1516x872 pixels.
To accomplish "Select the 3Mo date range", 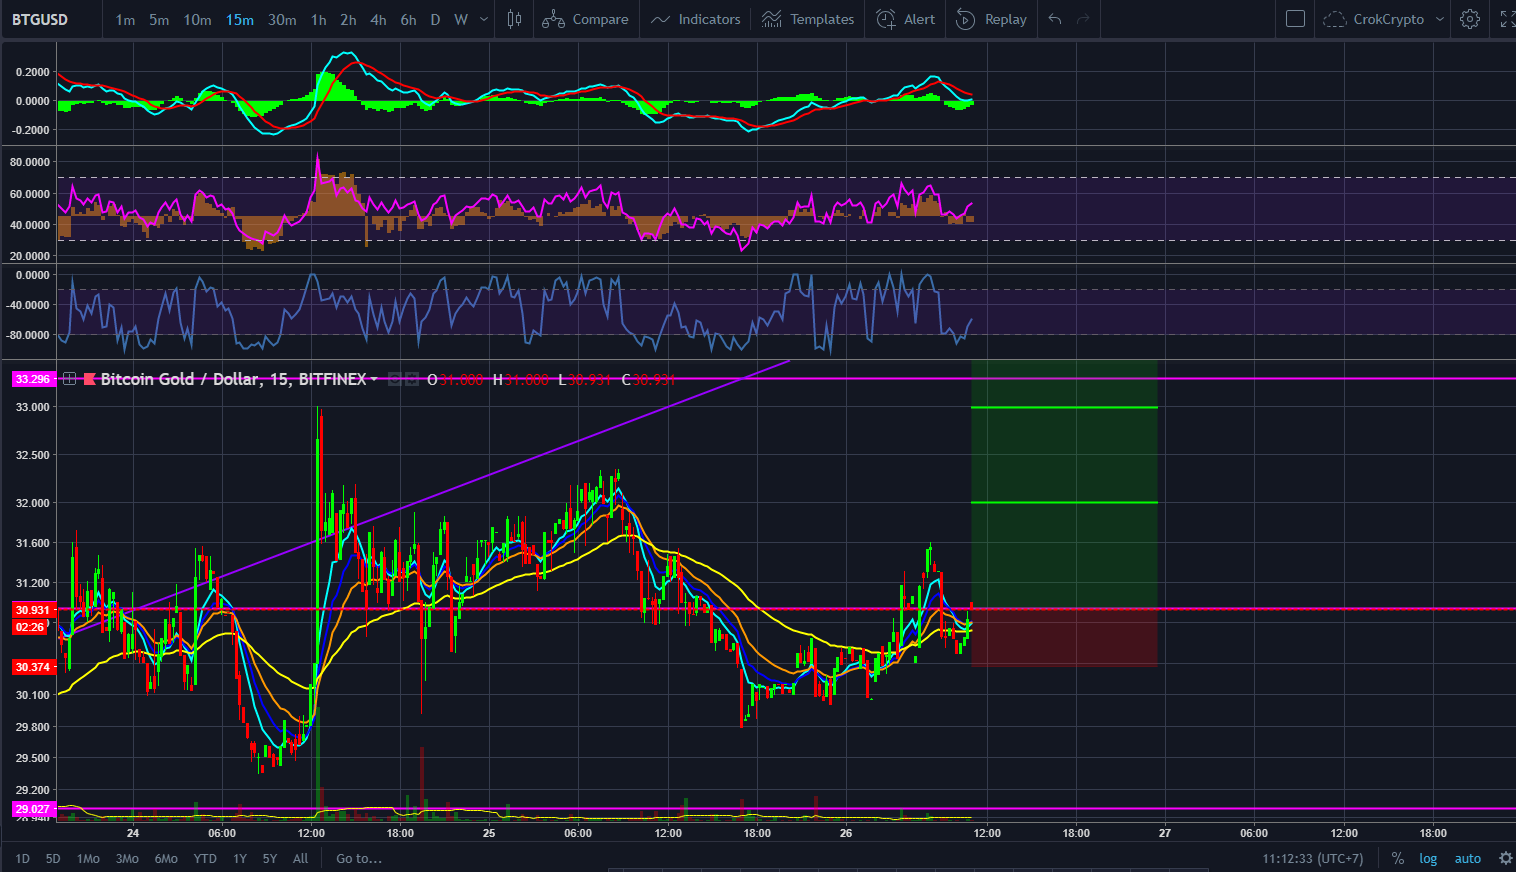I will (127, 858).
